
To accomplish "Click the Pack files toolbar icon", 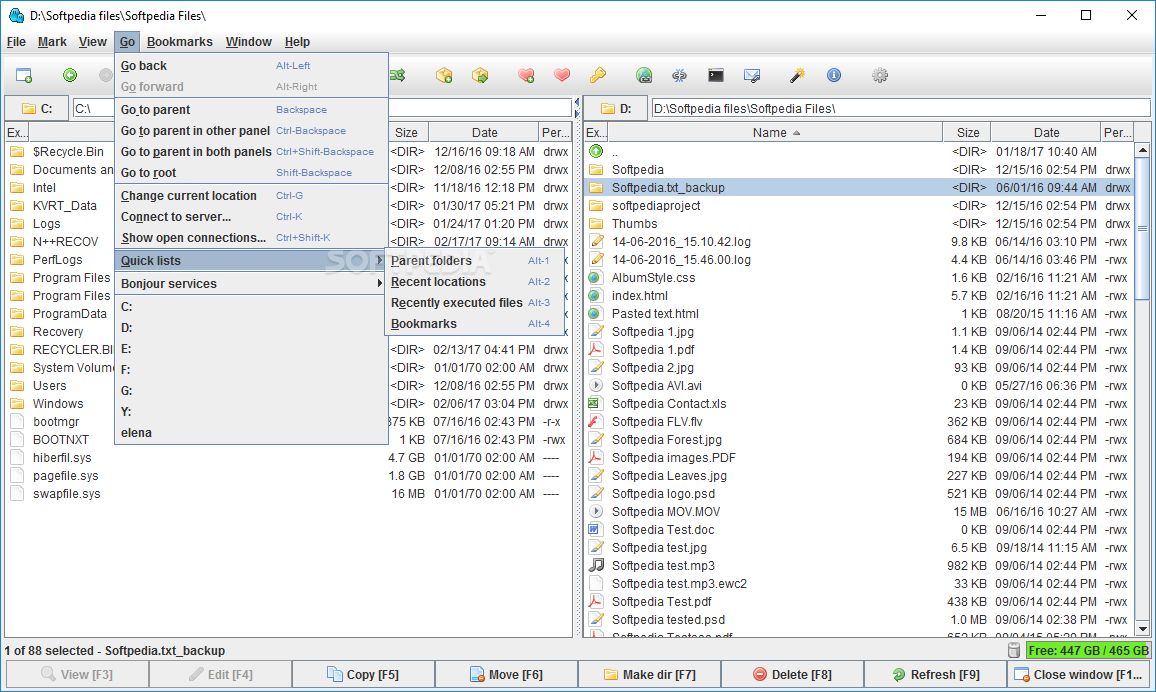I will 444,75.
